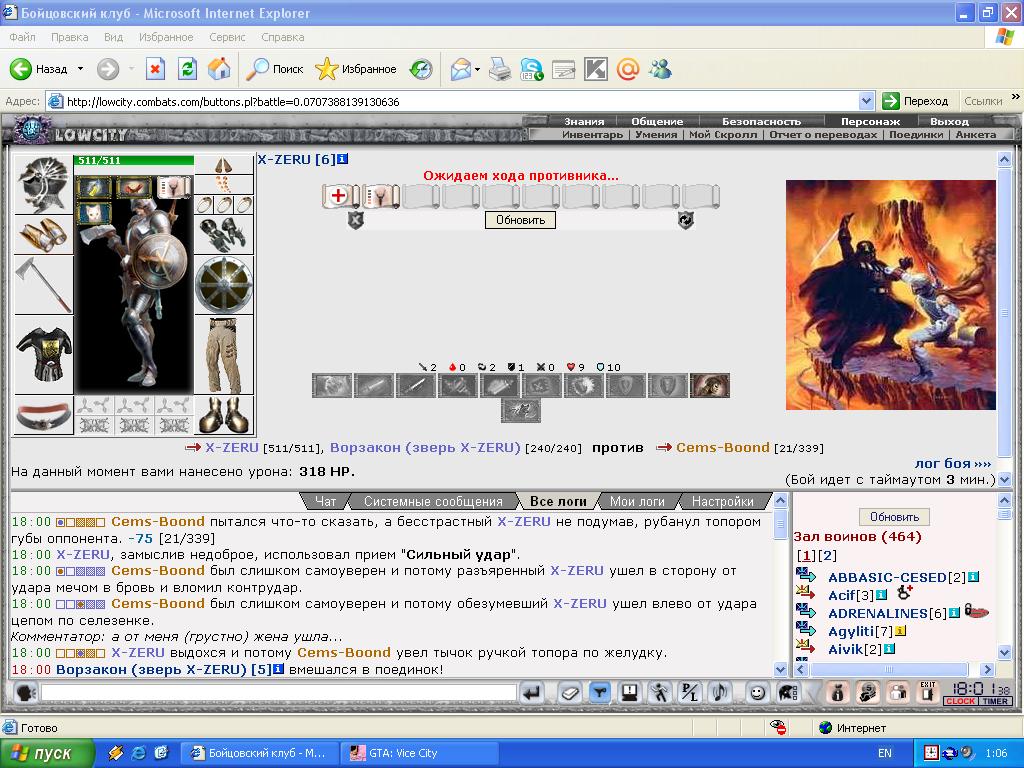Click the chat message input field
The image size is (1024, 768).
(x=279, y=692)
